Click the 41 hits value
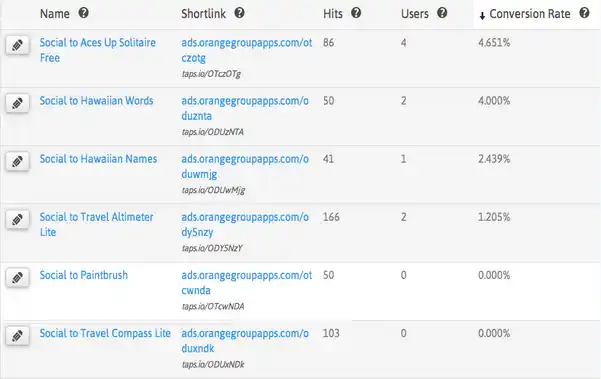 pos(328,159)
